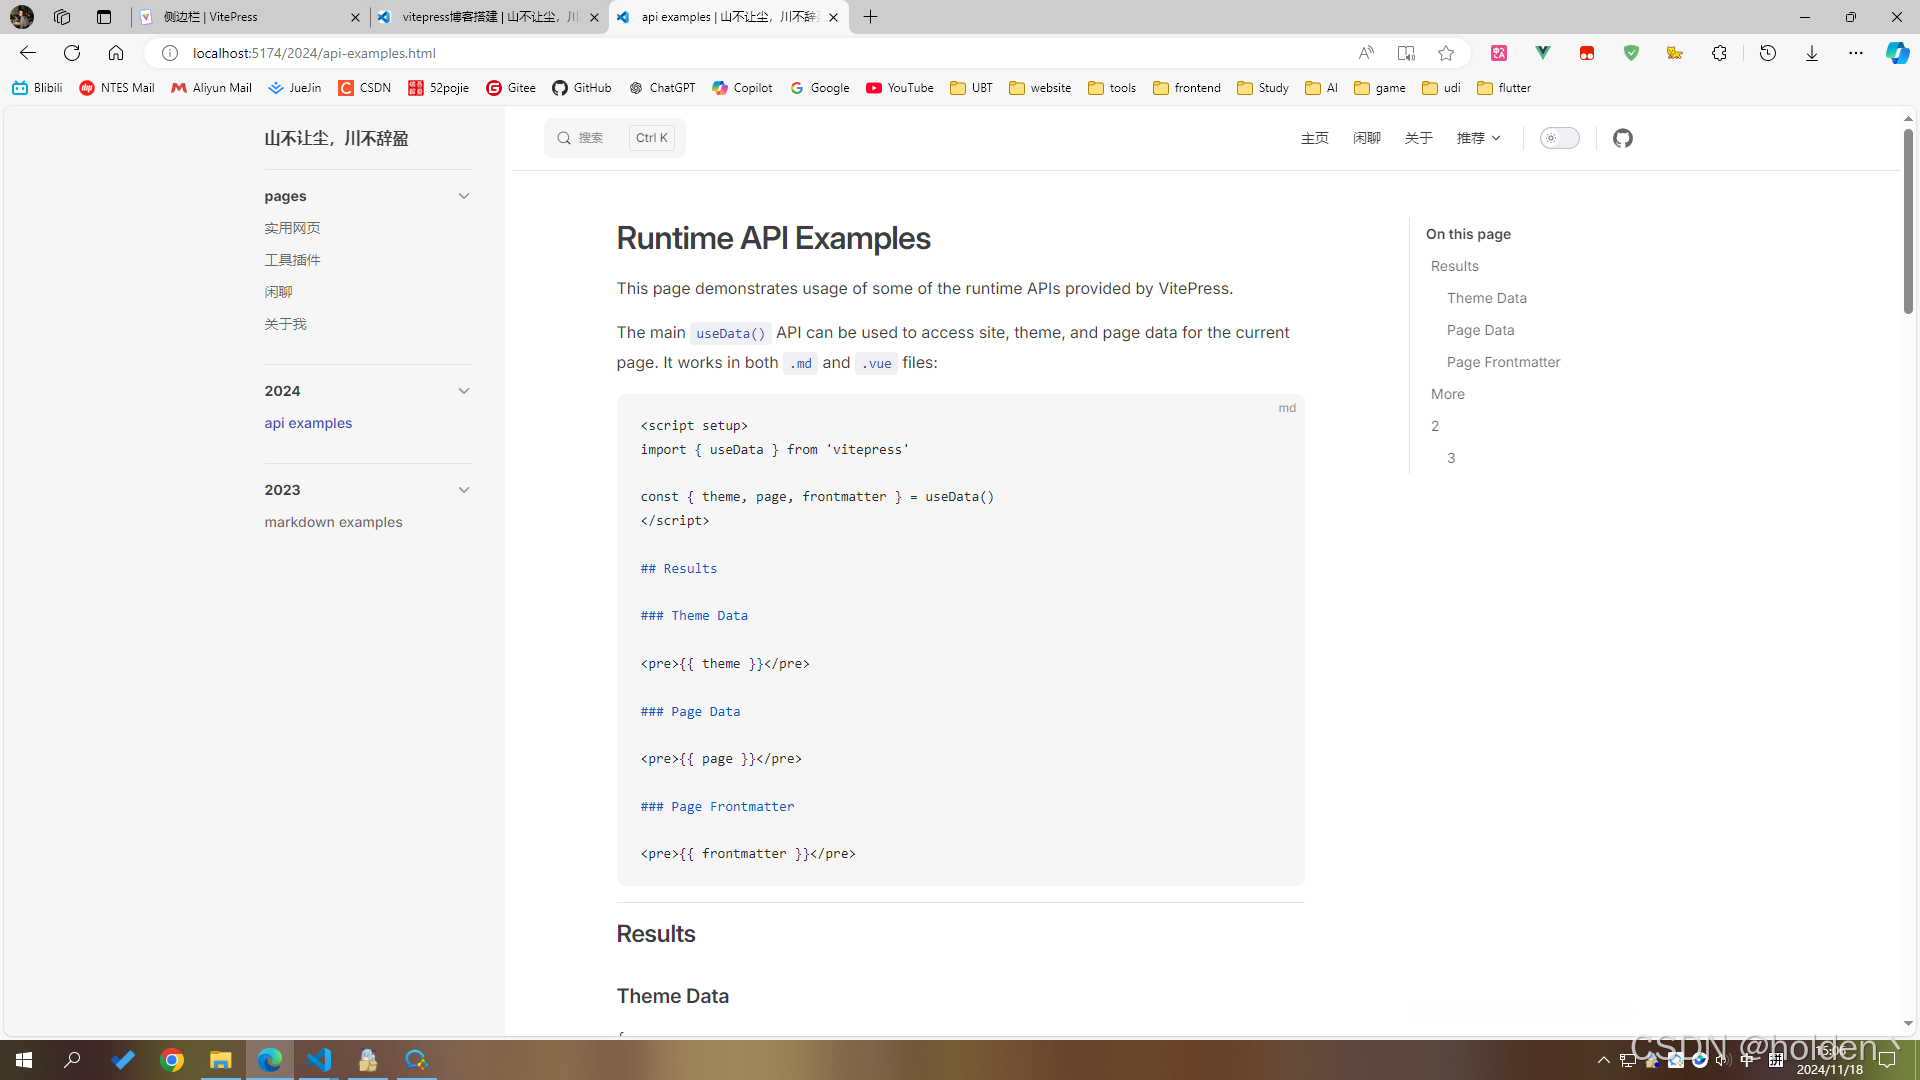1920x1080 pixels.
Task: Click site title 山不让尘，川不辞盈
Action: click(x=336, y=138)
